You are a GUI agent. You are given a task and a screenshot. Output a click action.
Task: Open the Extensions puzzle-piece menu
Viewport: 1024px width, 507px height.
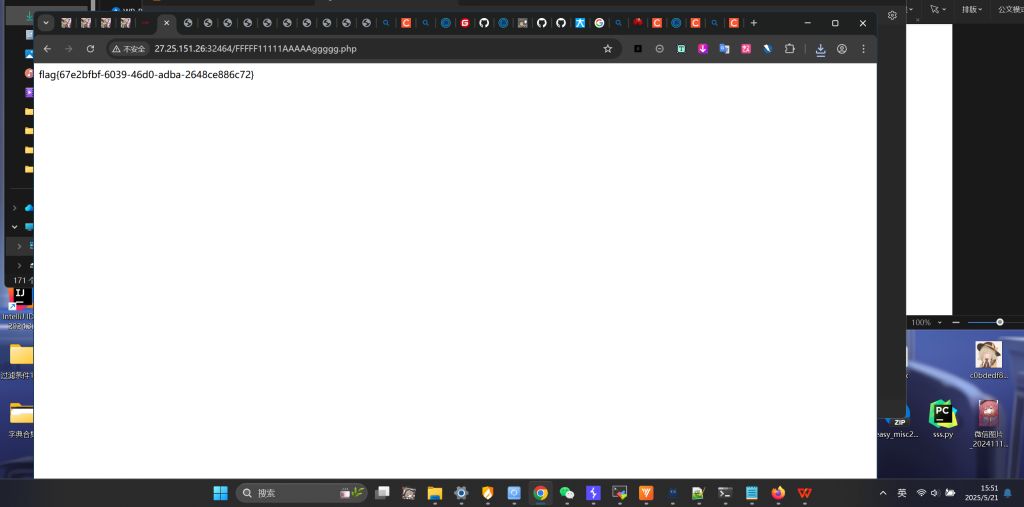click(x=790, y=49)
